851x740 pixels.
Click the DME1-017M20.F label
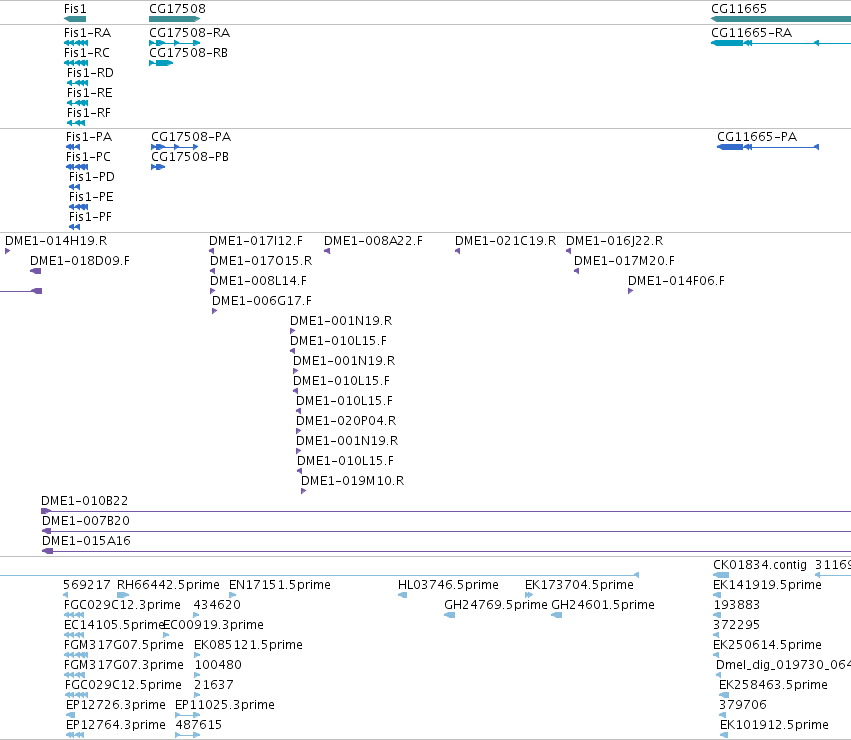624,261
